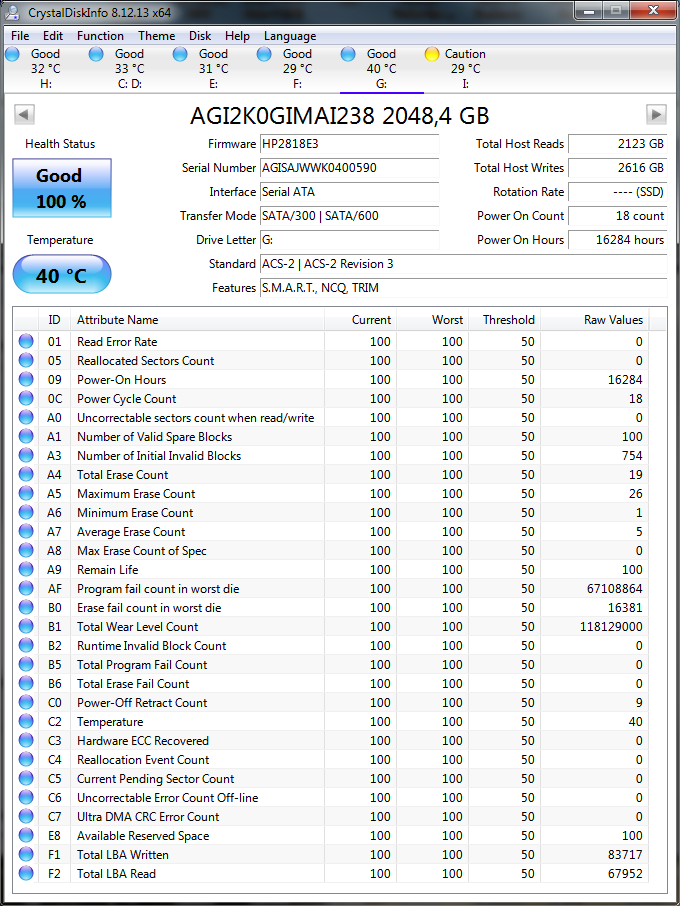Image resolution: width=680 pixels, height=906 pixels.
Task: Select disk G: status tab
Action: [x=381, y=69]
